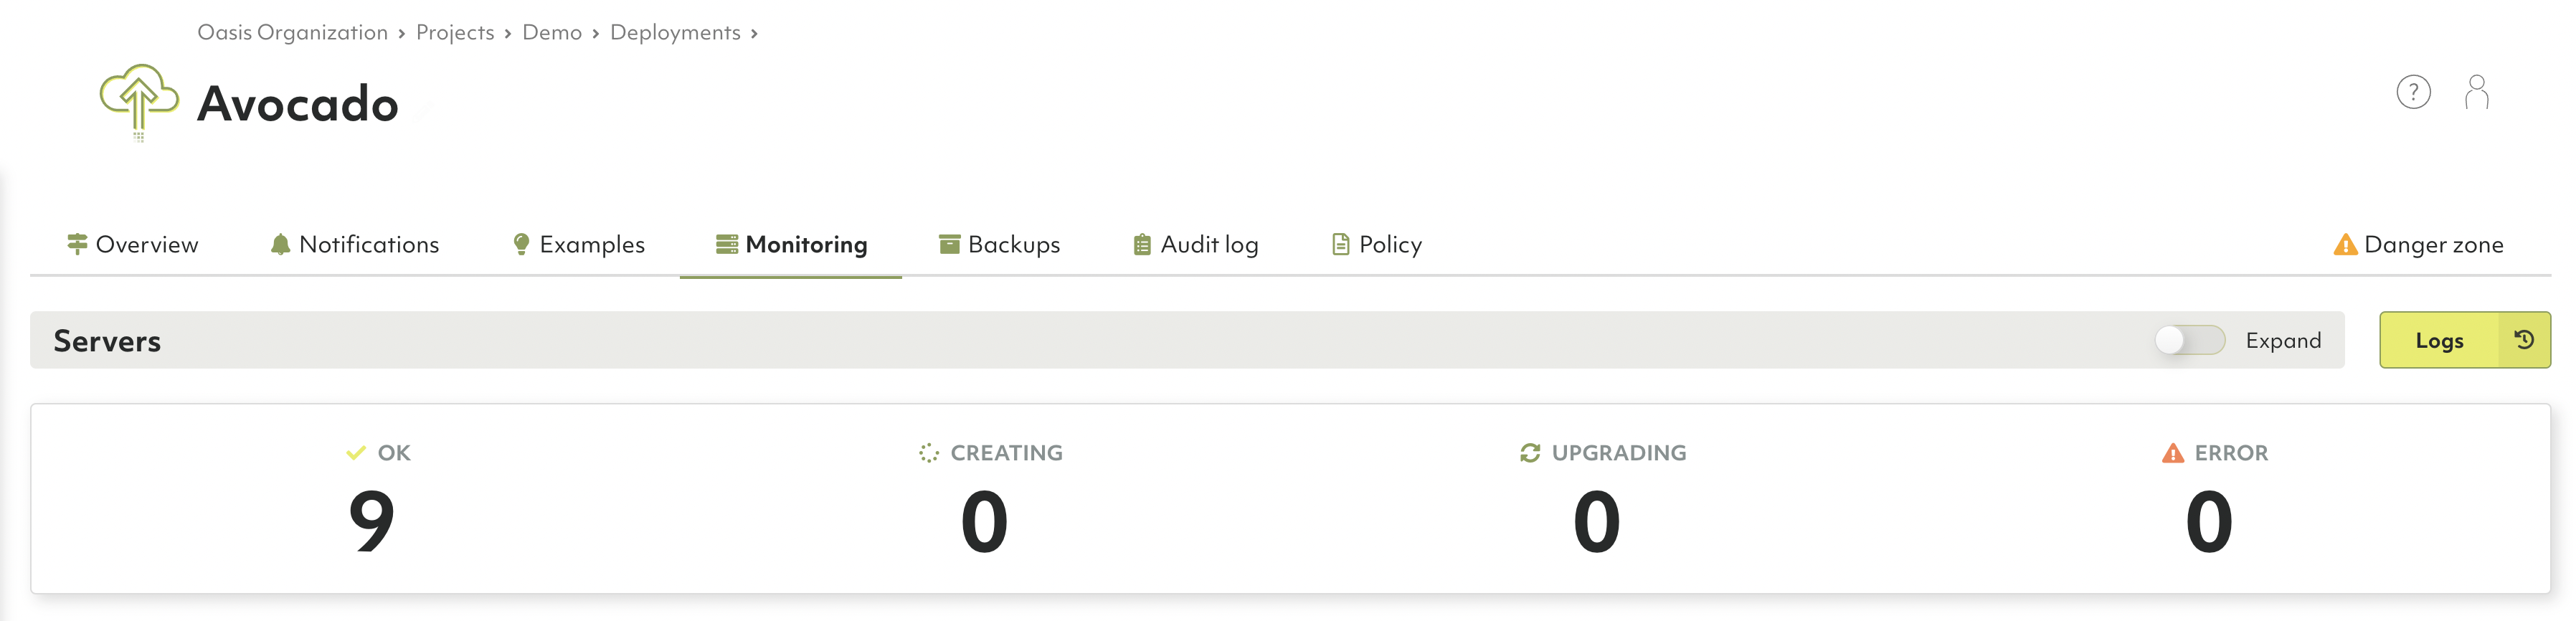Open the Demo breadcrumb link

552,33
